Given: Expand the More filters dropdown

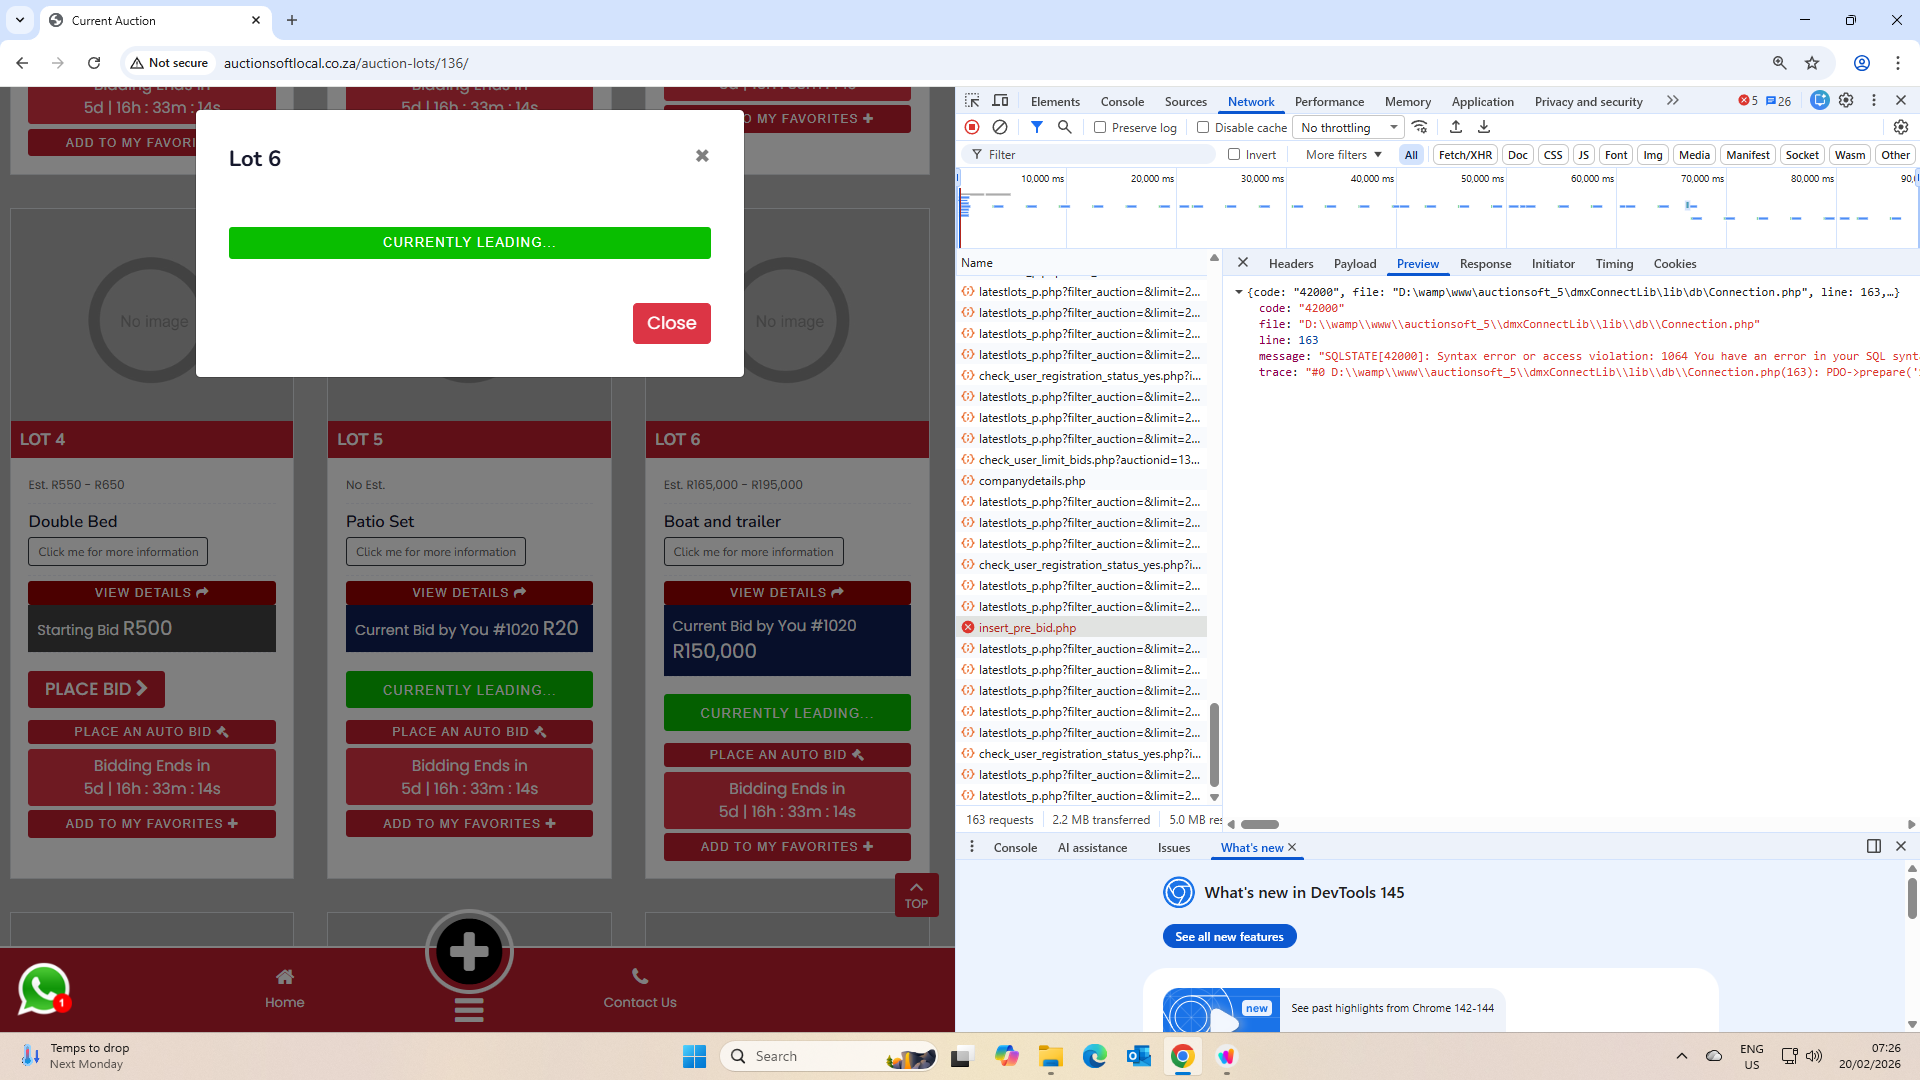Looking at the screenshot, I should [1343, 155].
